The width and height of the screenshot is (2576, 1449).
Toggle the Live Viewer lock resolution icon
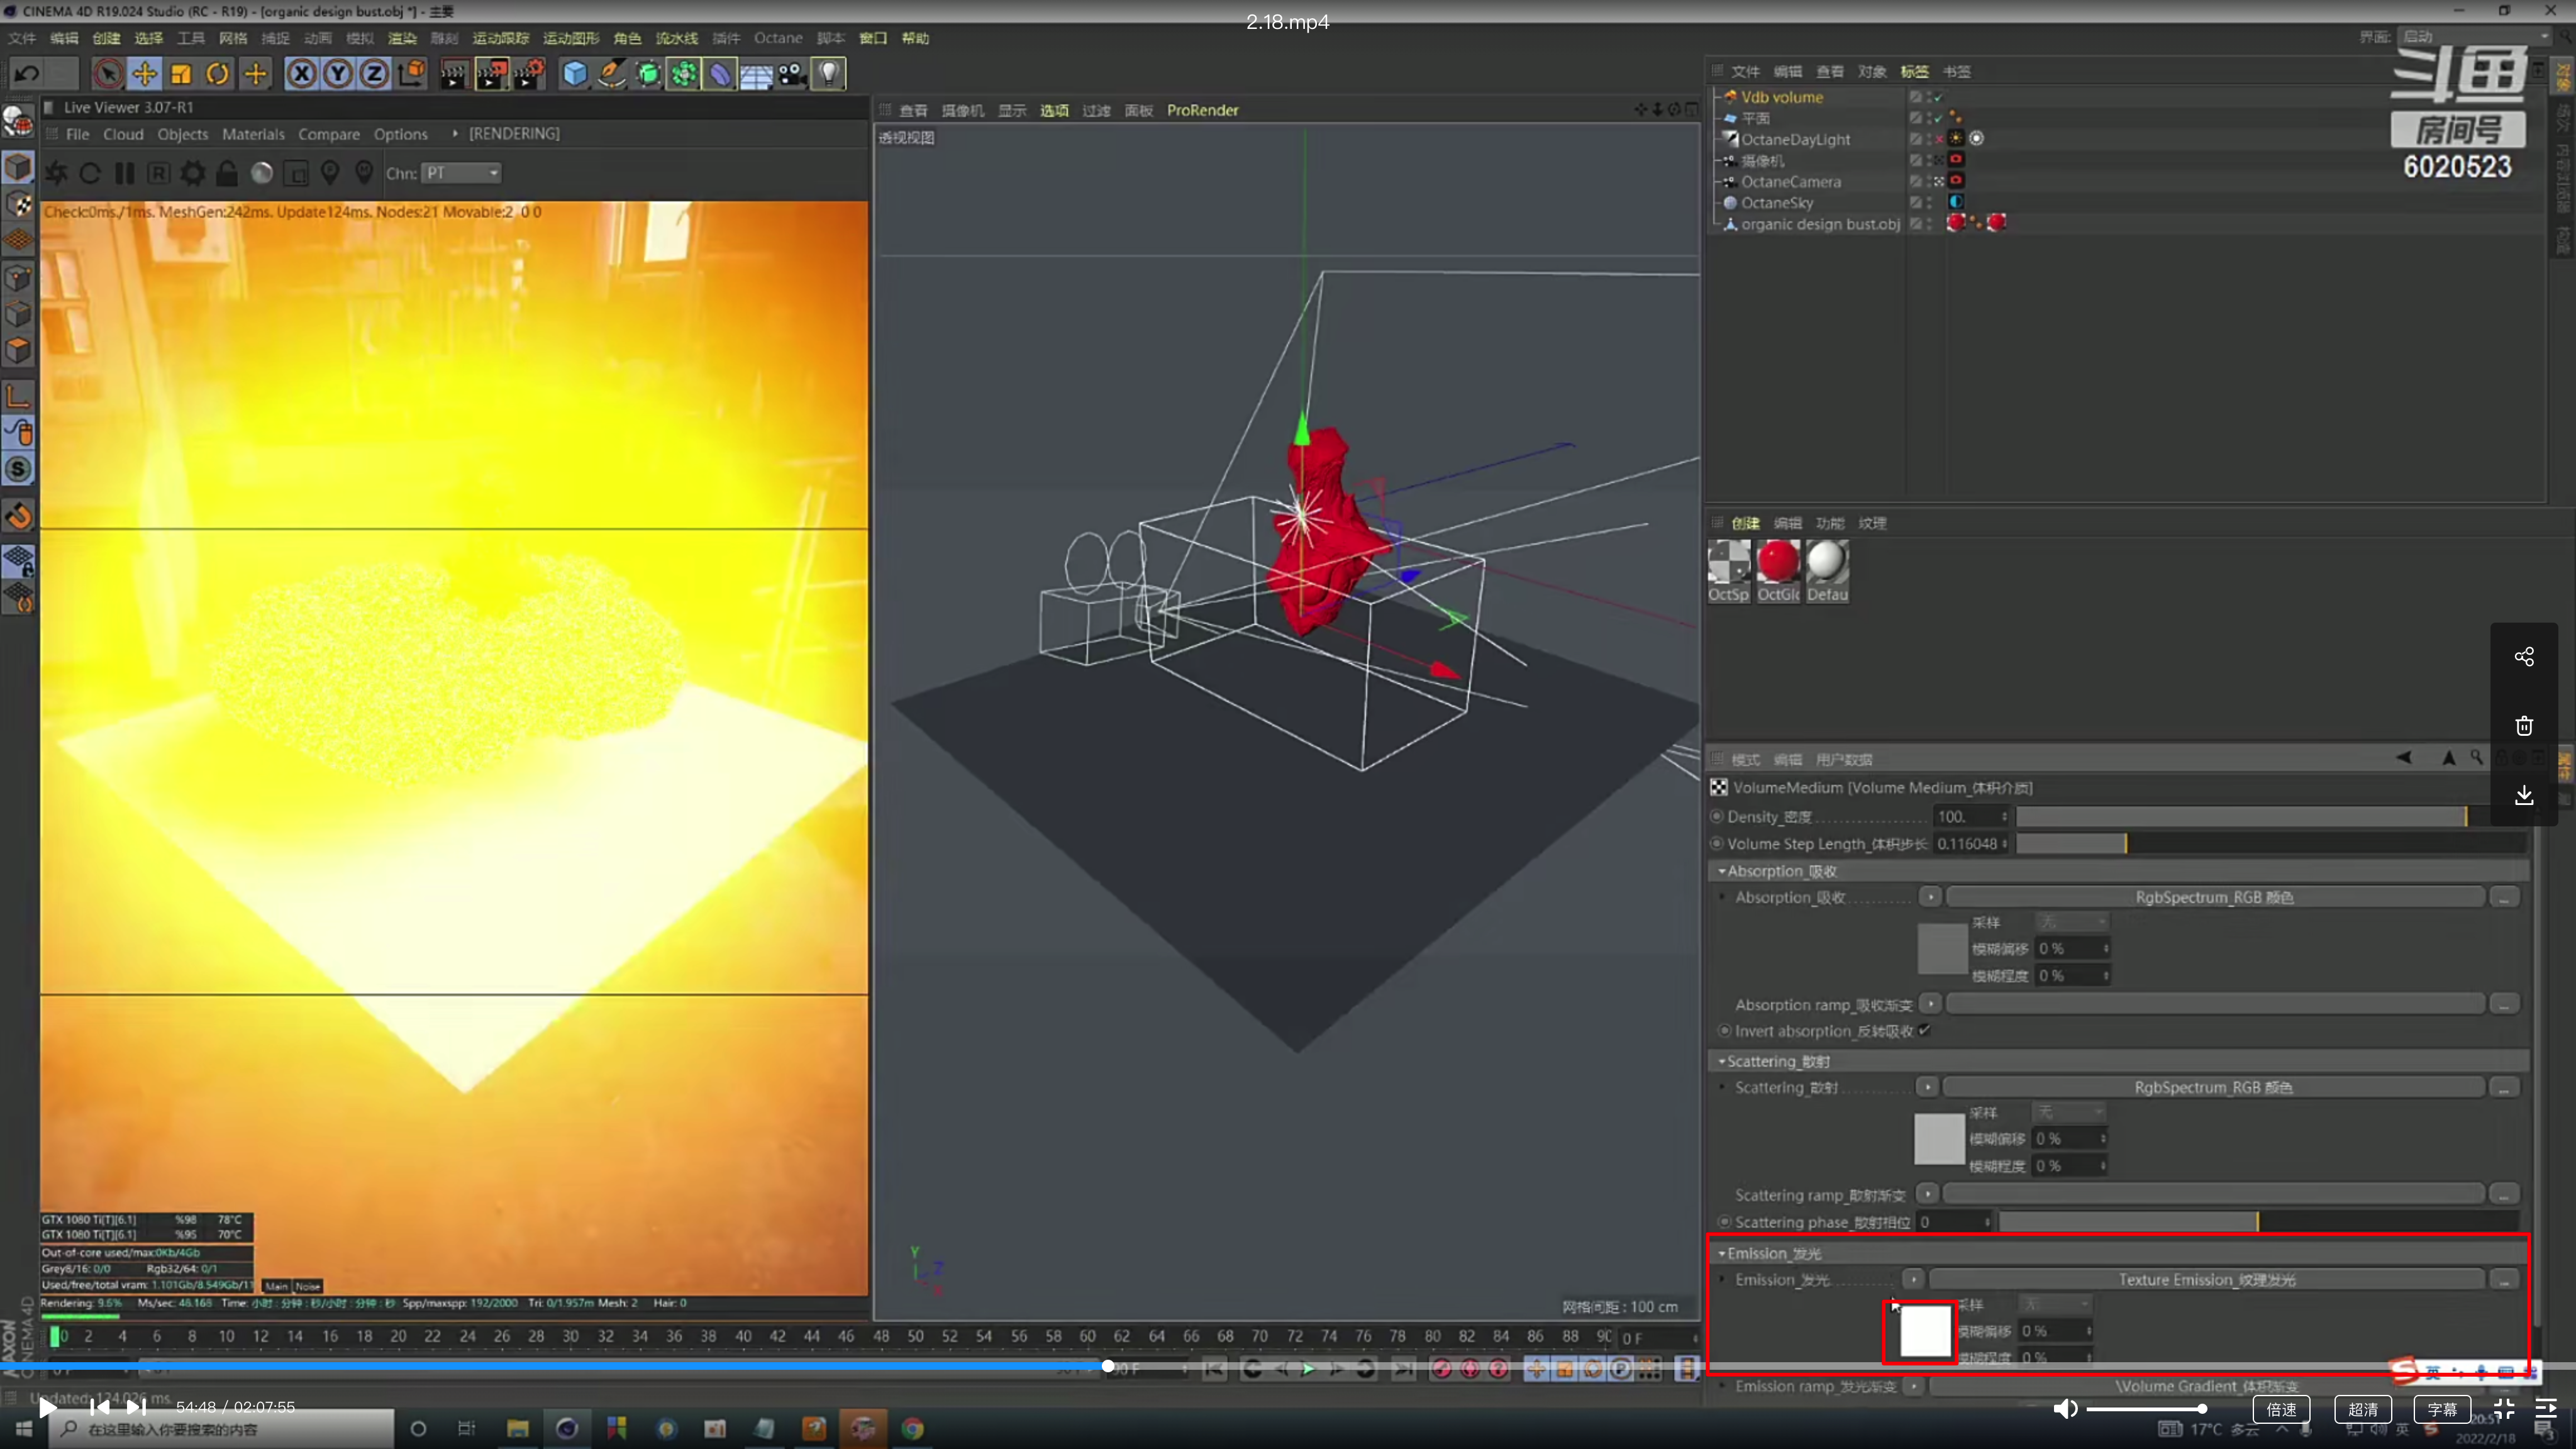click(x=227, y=174)
